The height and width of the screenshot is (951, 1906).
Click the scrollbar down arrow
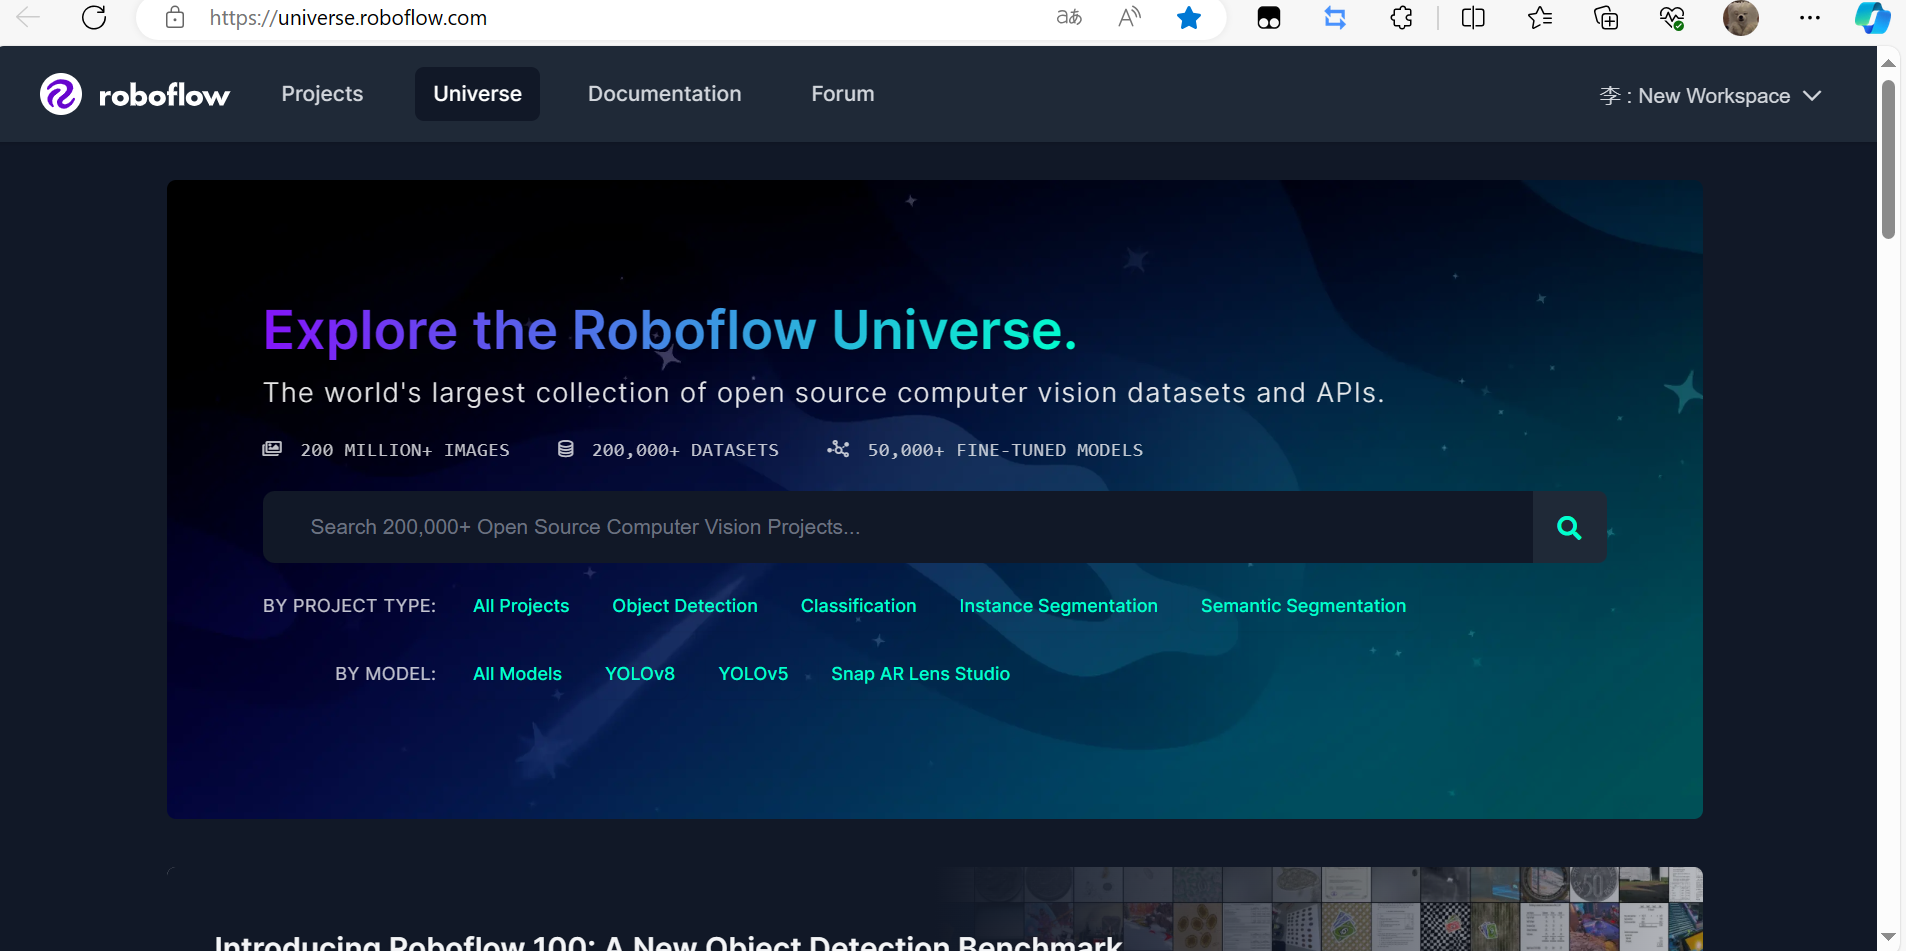1888,937
